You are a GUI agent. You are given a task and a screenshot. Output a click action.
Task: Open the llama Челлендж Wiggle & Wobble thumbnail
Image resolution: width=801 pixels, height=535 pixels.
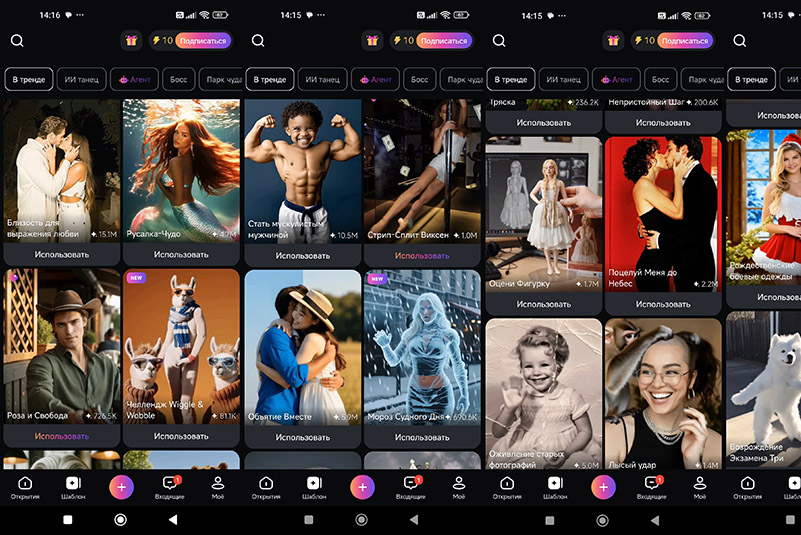181,345
